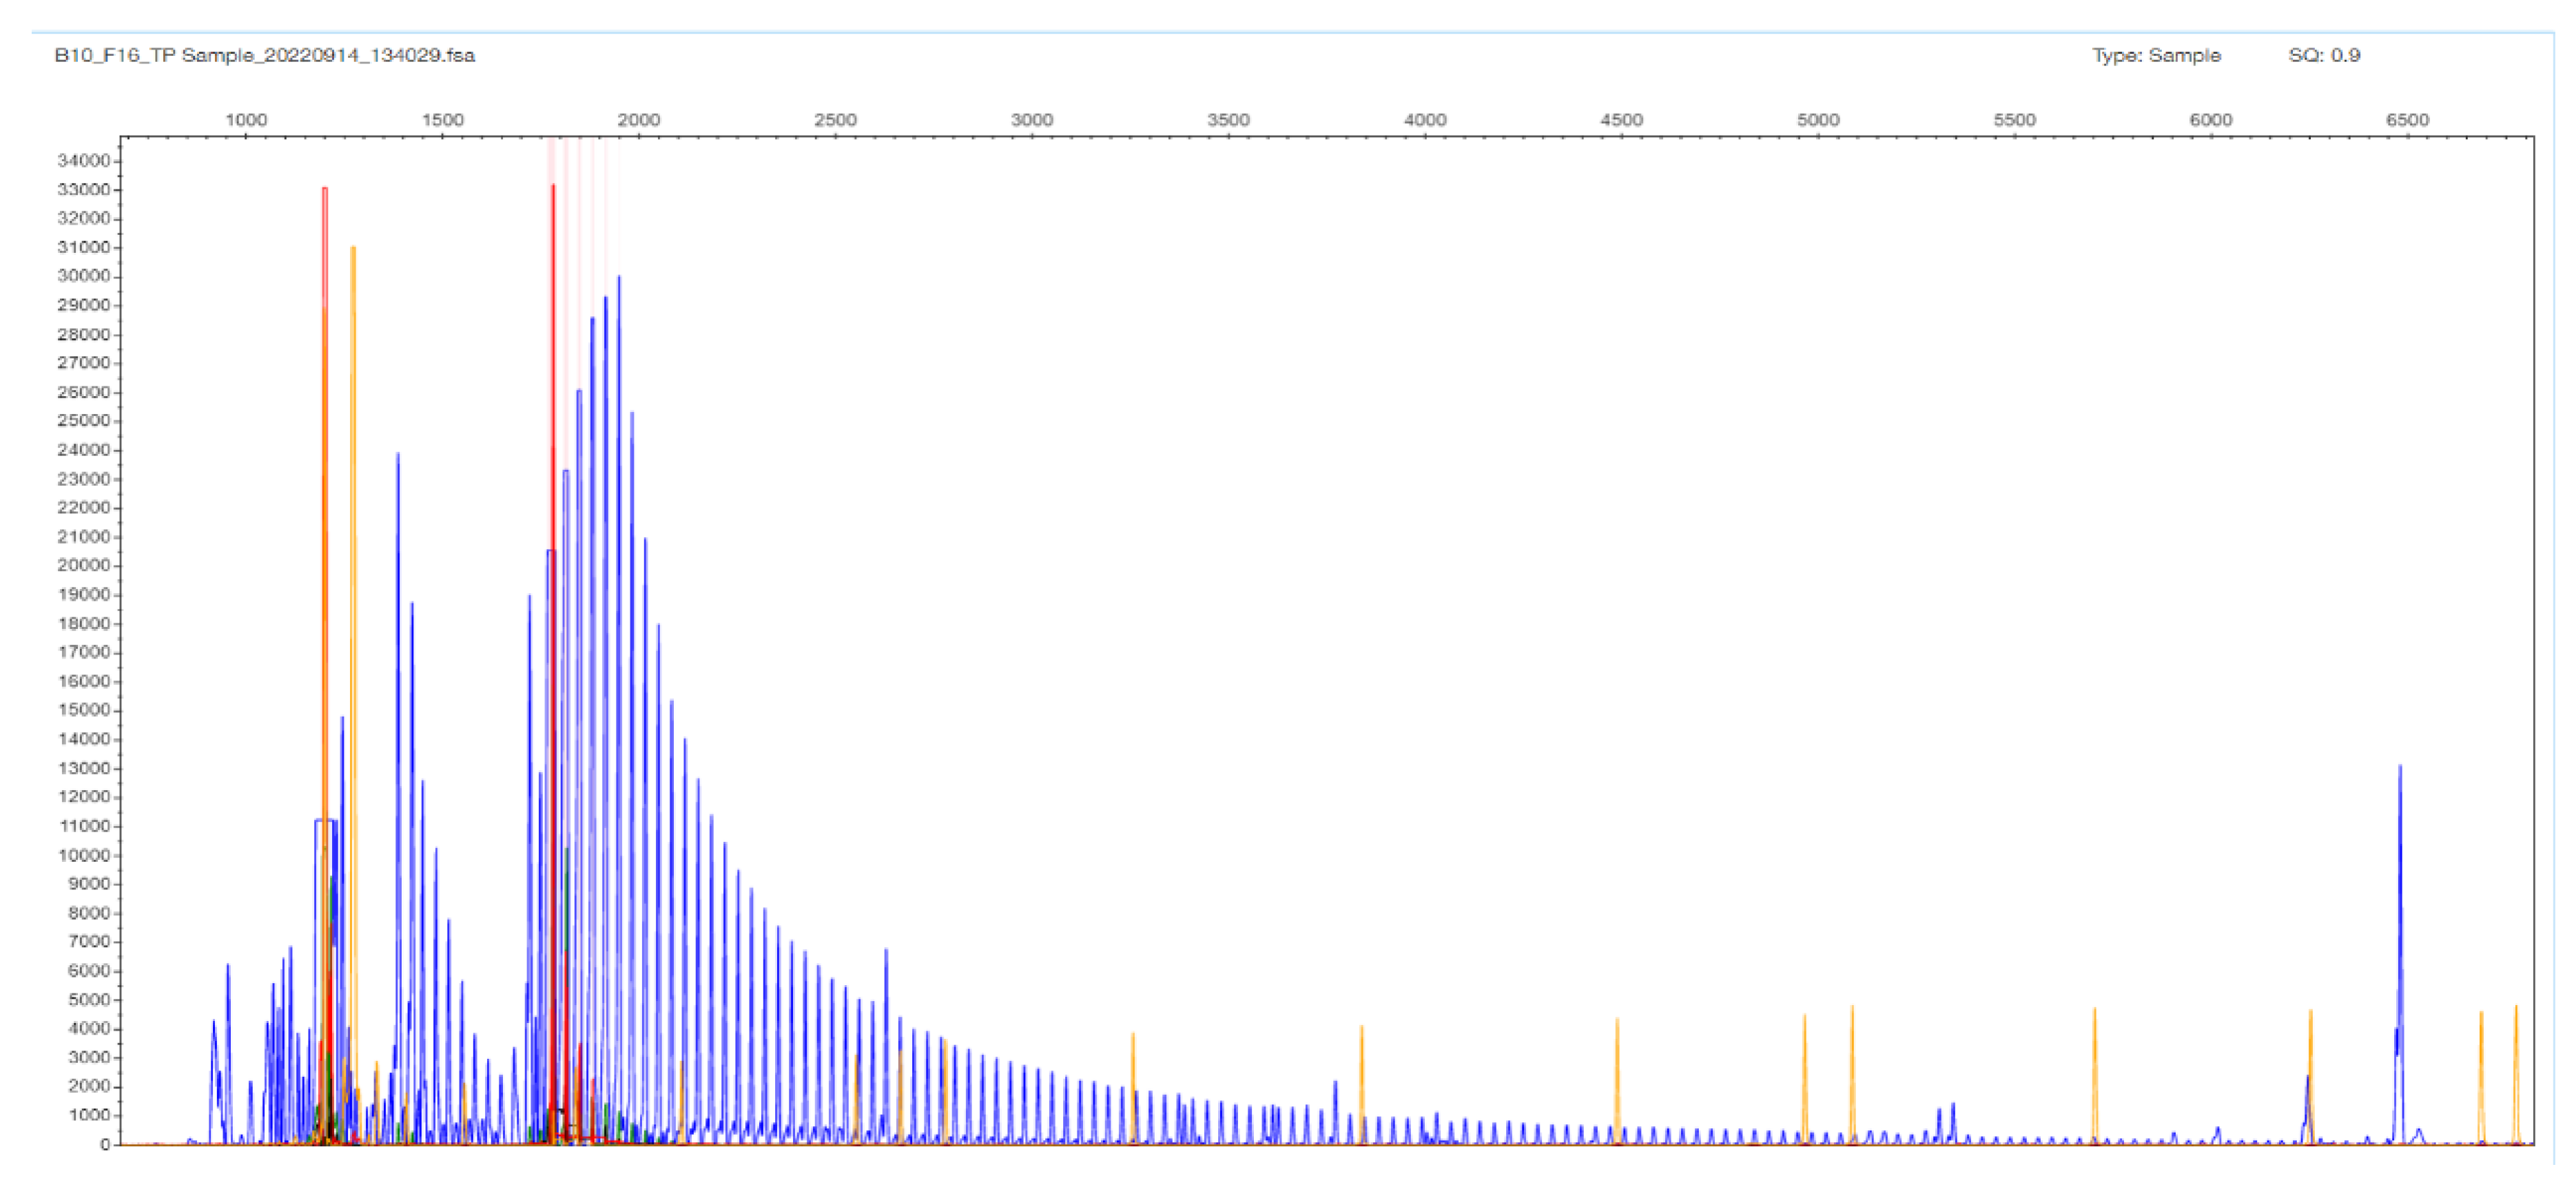Click the 0 value on vertical axis

(104, 1145)
